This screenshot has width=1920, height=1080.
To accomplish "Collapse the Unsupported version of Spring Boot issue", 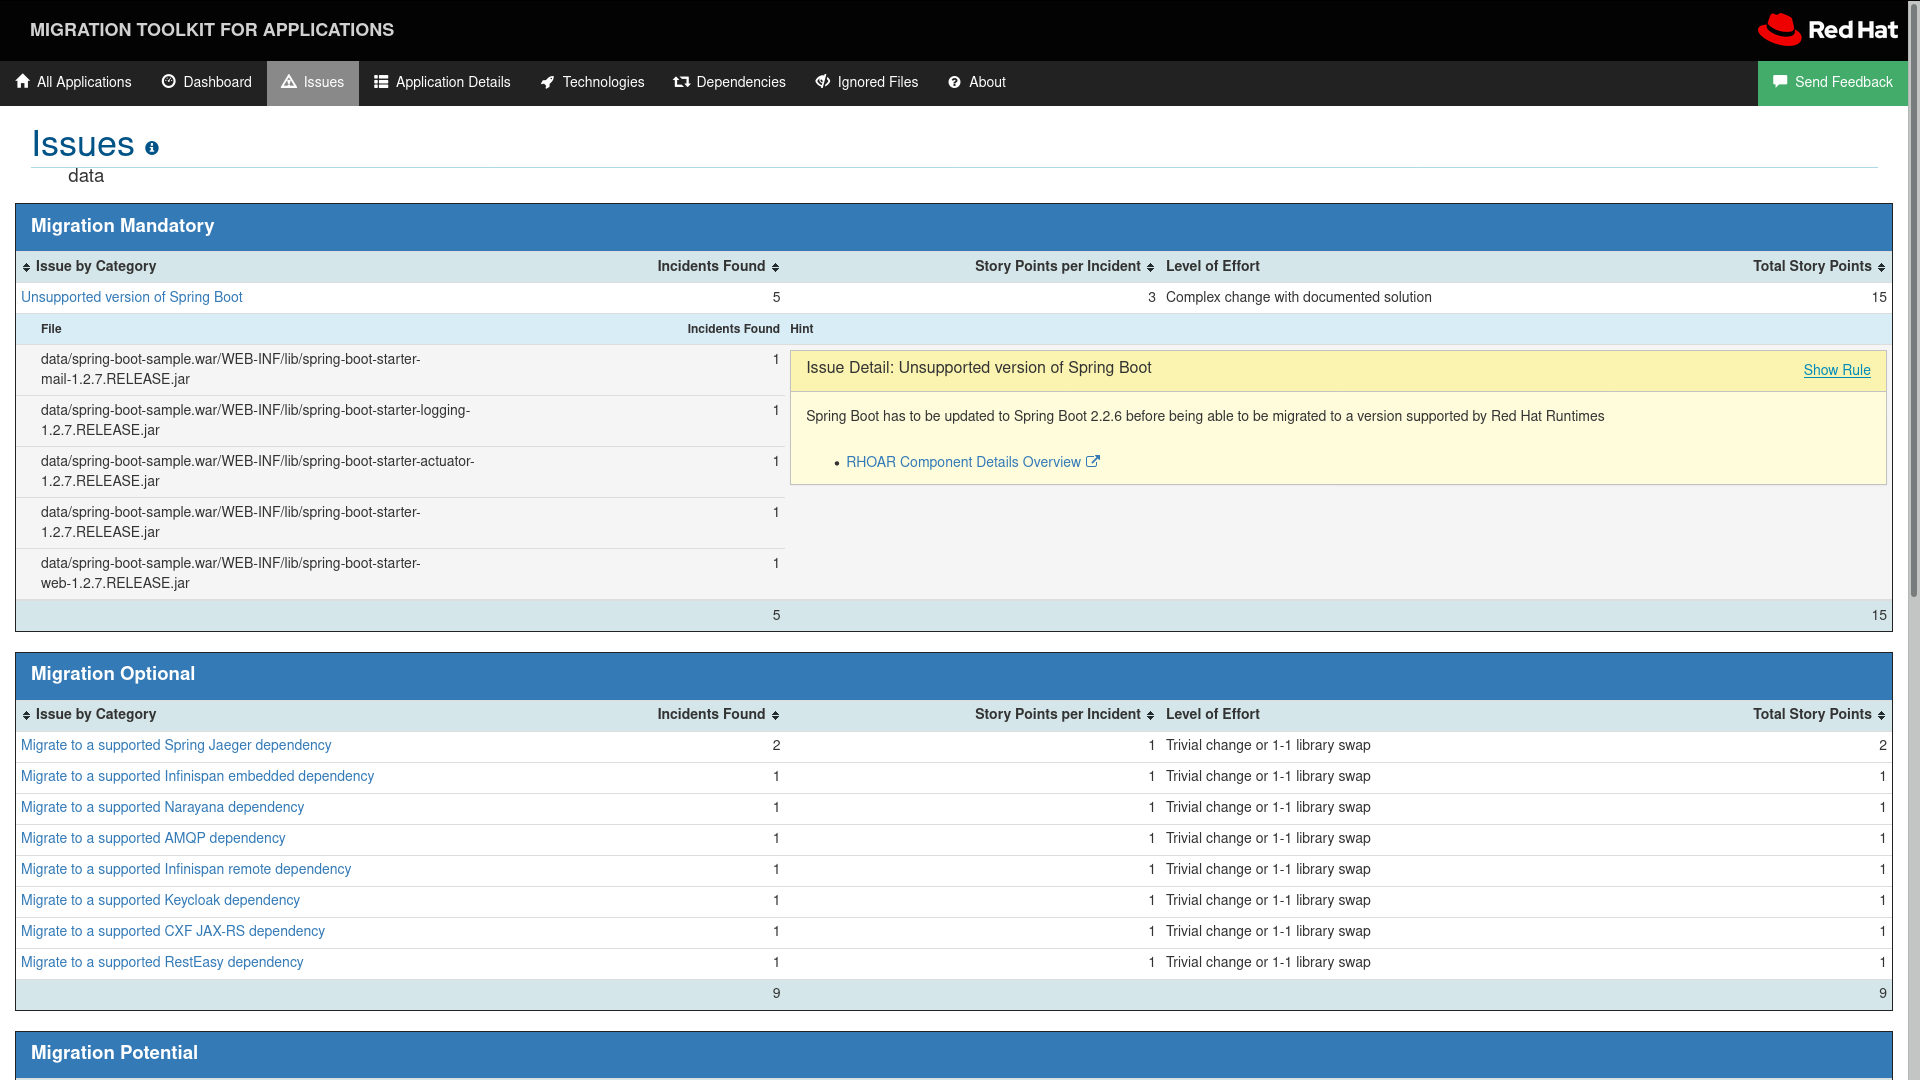I will pos(131,297).
